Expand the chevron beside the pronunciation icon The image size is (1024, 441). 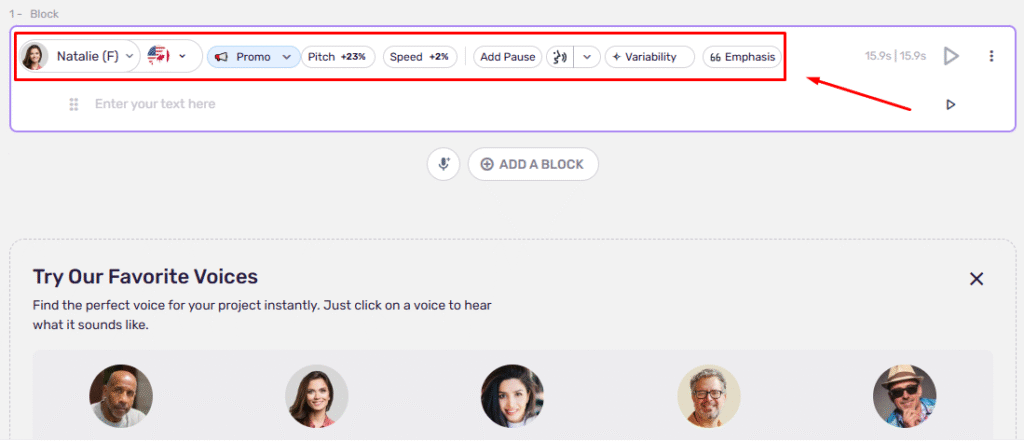(587, 57)
